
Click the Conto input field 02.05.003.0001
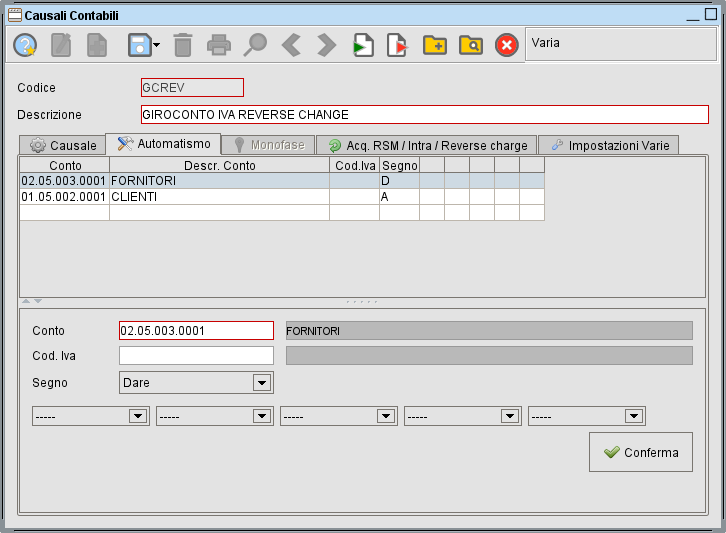point(196,331)
